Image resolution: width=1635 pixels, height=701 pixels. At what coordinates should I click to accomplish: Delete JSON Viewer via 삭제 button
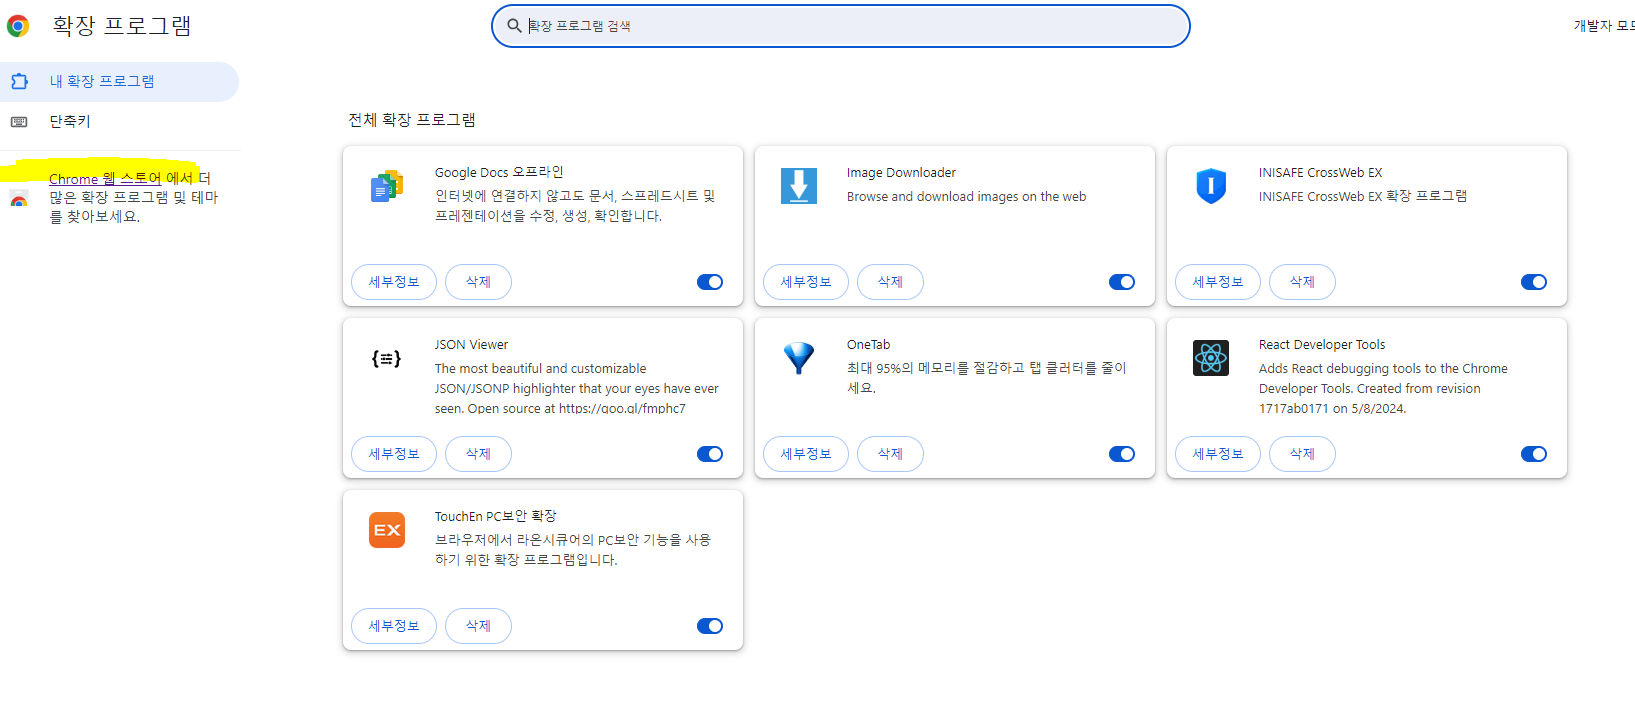click(478, 454)
